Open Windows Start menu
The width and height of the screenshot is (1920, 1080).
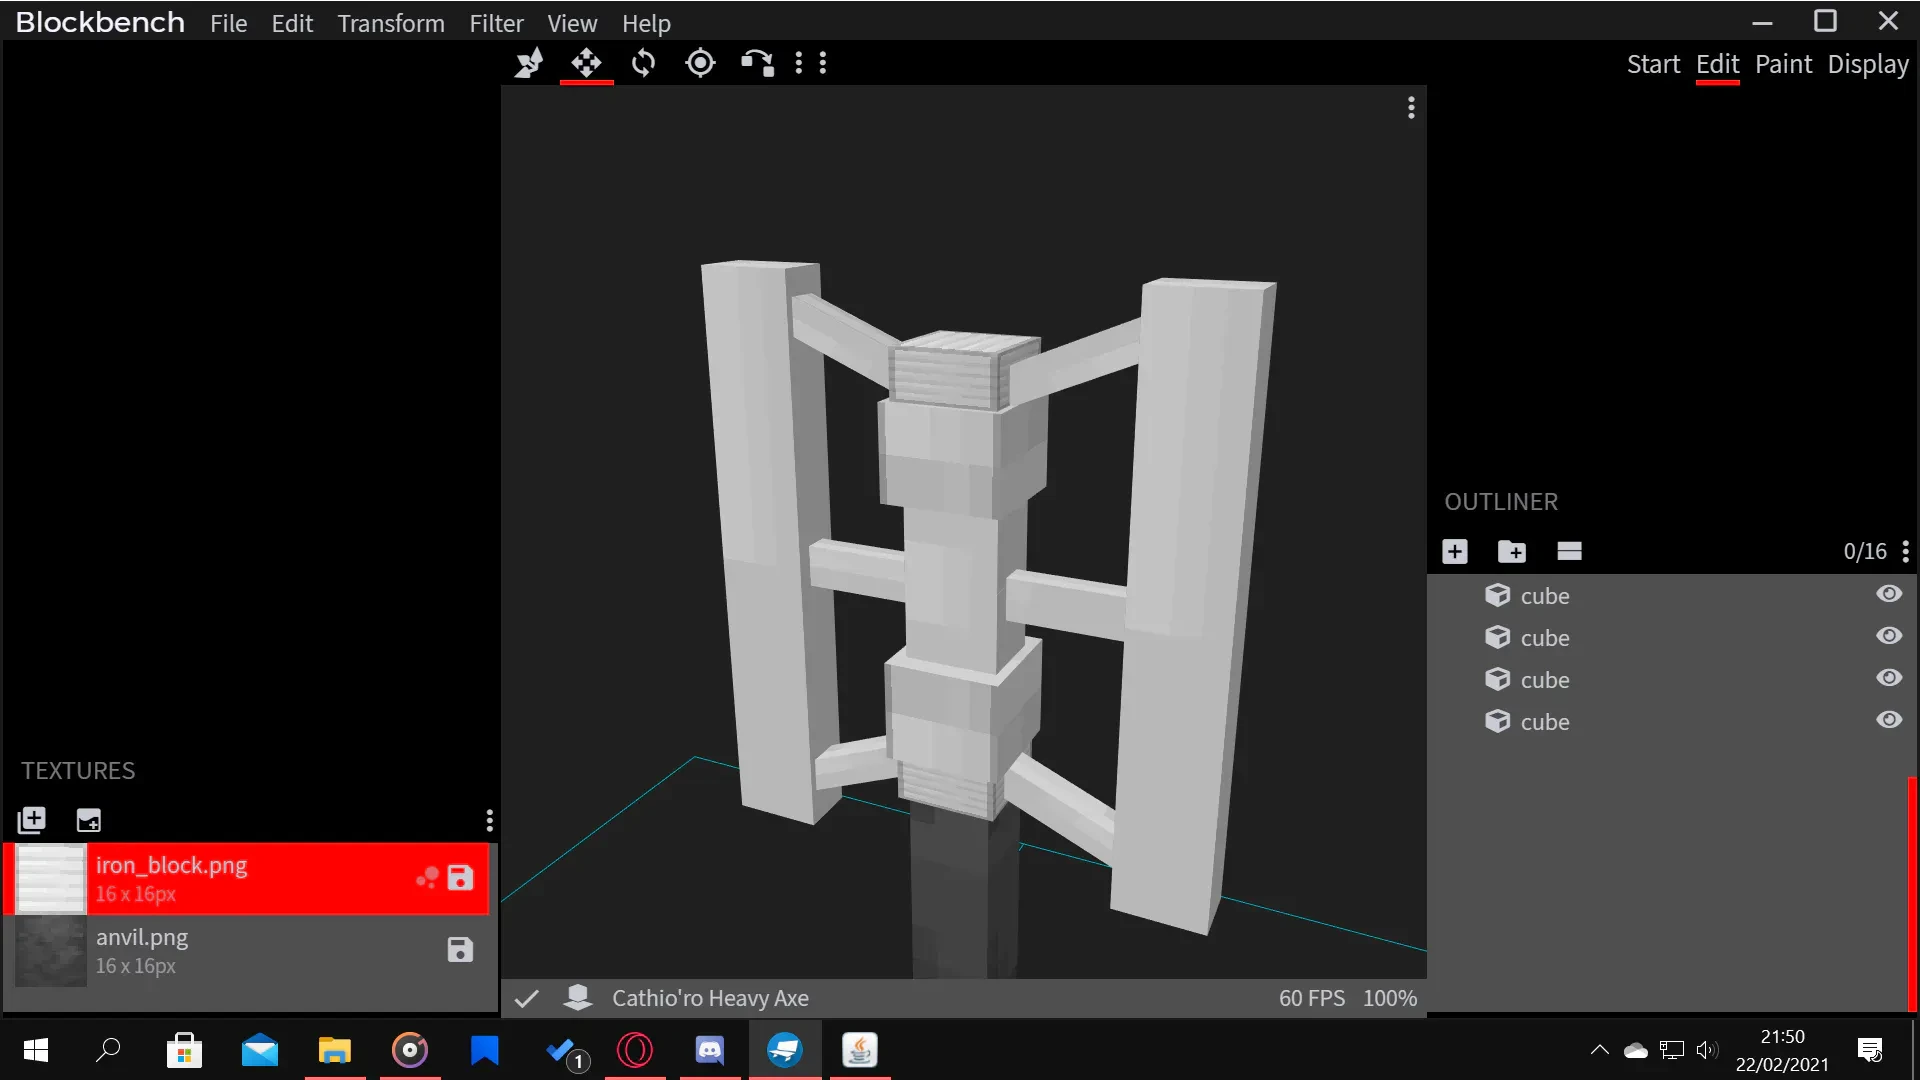click(36, 1050)
